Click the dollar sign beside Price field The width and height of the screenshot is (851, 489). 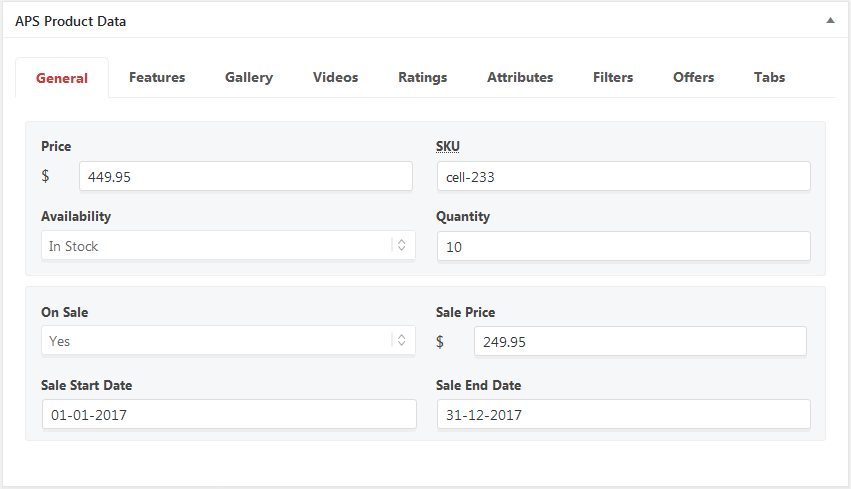coord(46,176)
